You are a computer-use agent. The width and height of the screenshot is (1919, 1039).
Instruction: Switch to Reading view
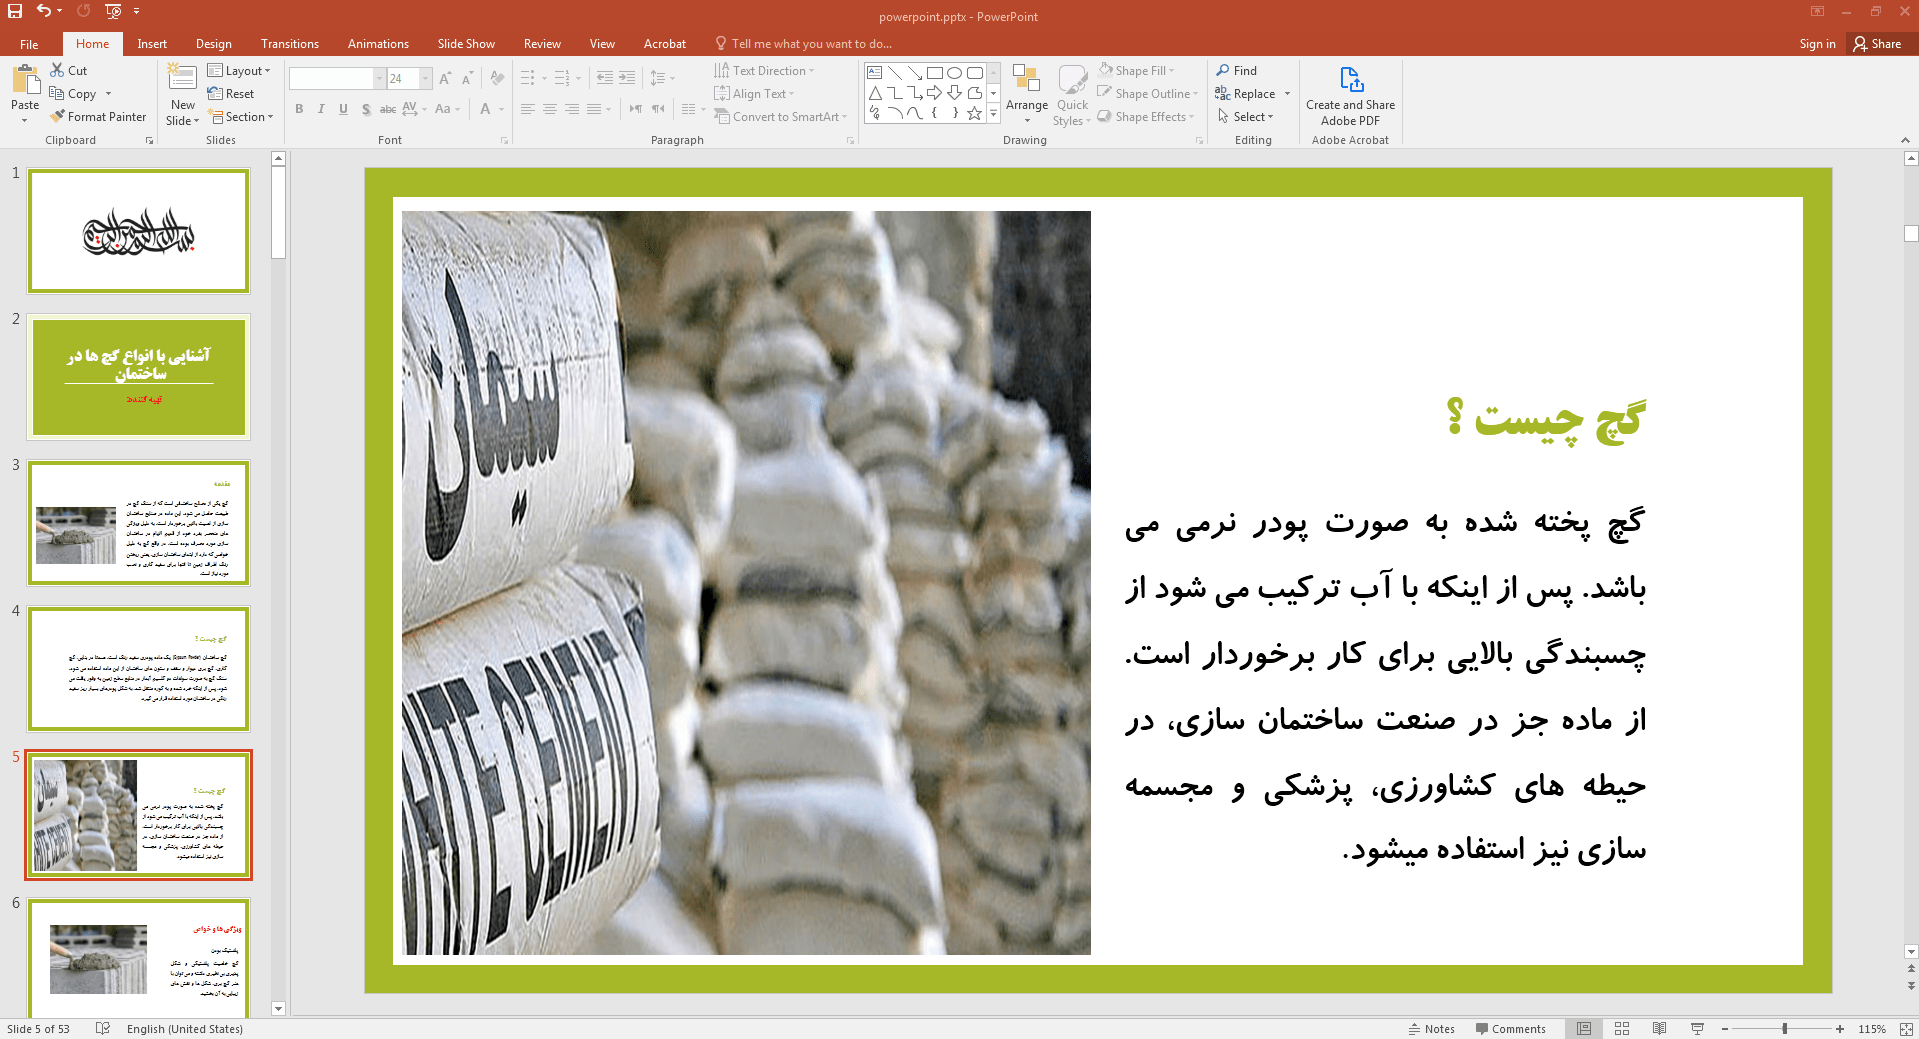tap(1660, 1029)
